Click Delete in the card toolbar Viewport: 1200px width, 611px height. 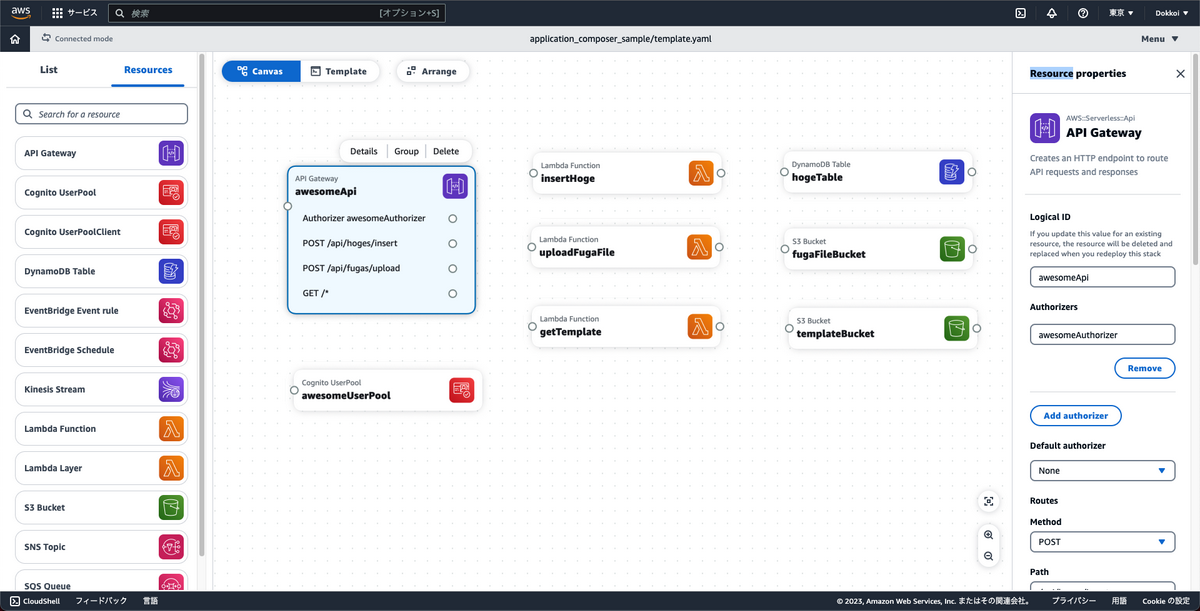446,151
